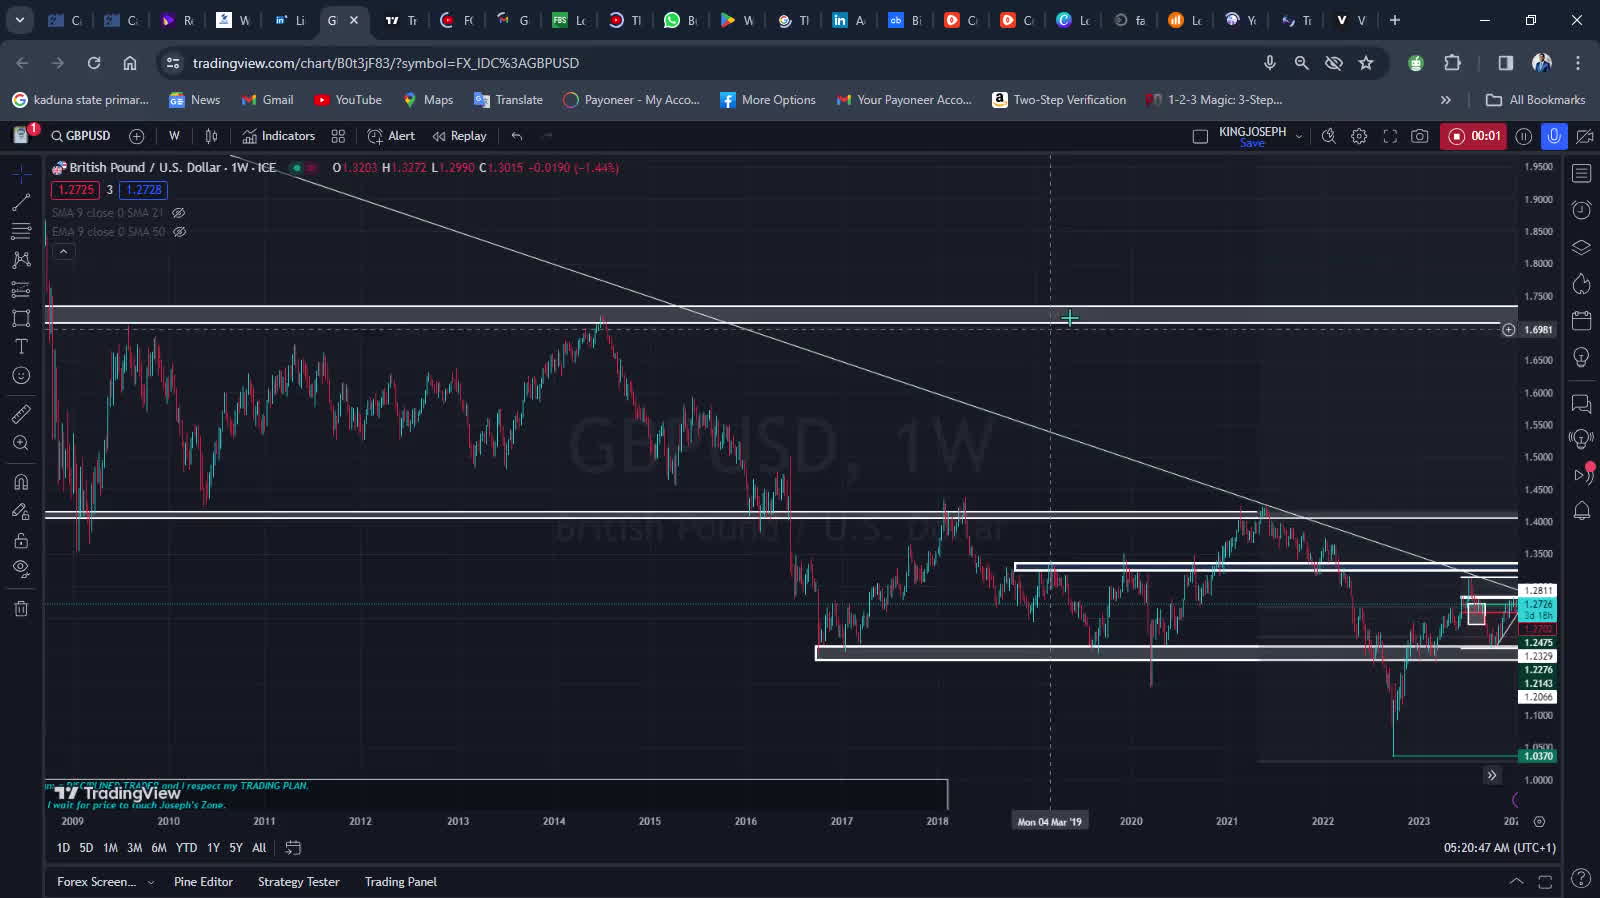1600x898 pixels.
Task: Set the chart range to 5Y
Action: (236, 848)
